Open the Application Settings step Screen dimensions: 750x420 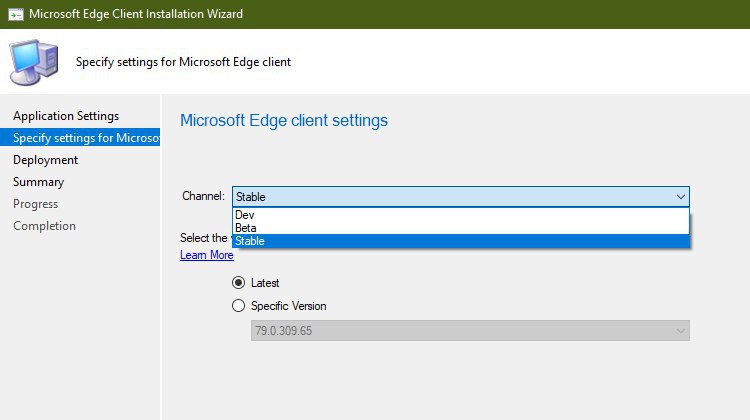point(66,116)
